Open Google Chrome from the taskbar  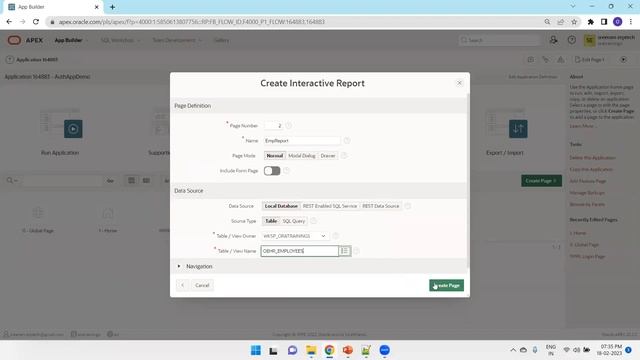[x=329, y=350]
